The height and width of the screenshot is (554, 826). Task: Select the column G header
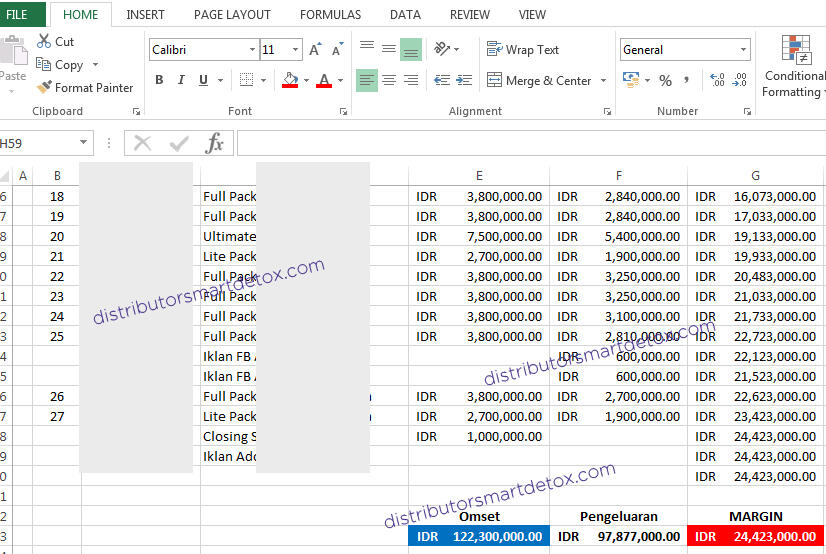tap(755, 175)
